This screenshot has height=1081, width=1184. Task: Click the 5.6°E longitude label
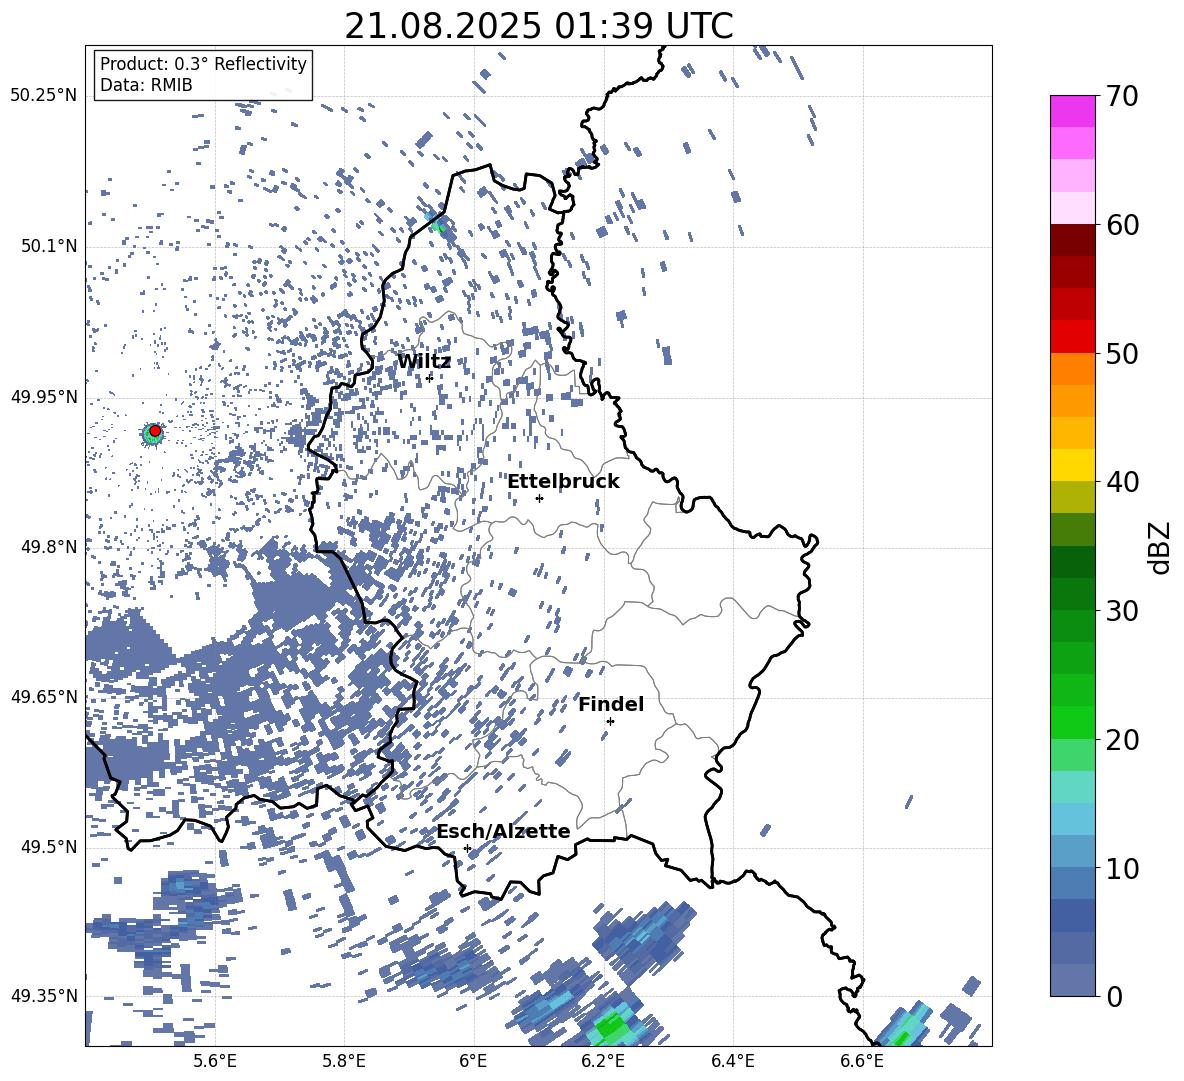click(214, 1061)
